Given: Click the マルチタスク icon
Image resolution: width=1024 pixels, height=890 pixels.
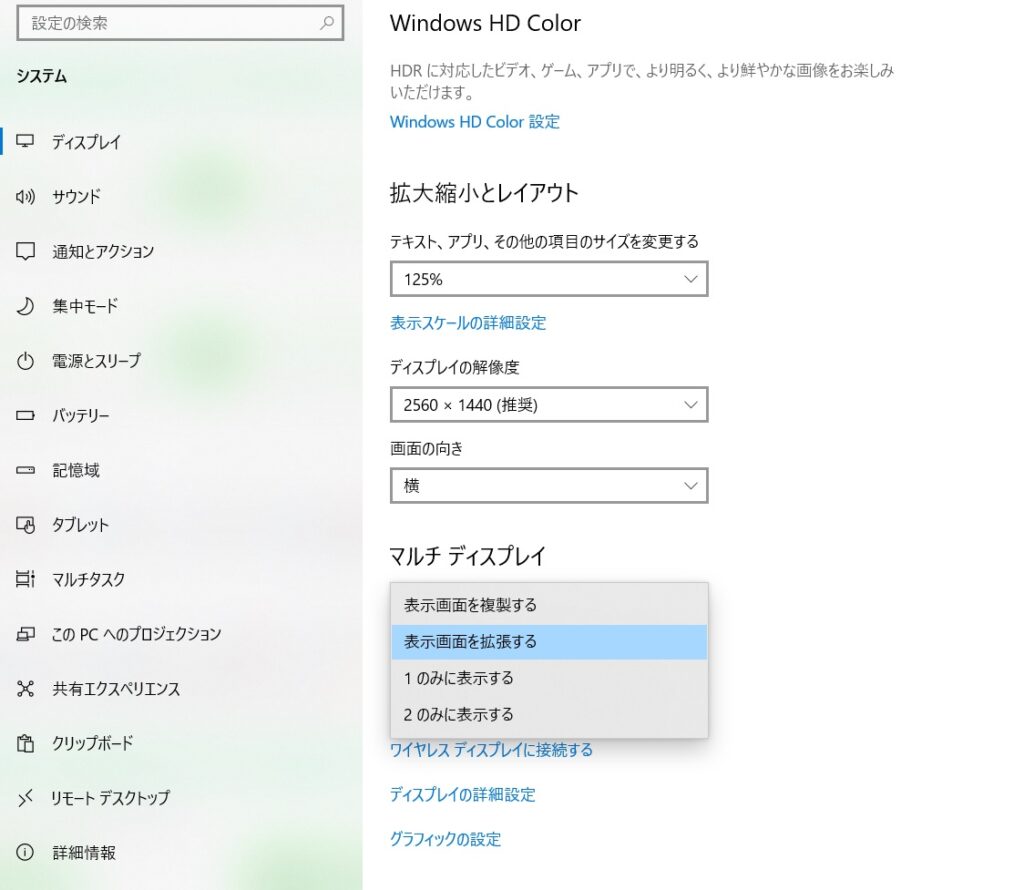Looking at the screenshot, I should (25, 579).
